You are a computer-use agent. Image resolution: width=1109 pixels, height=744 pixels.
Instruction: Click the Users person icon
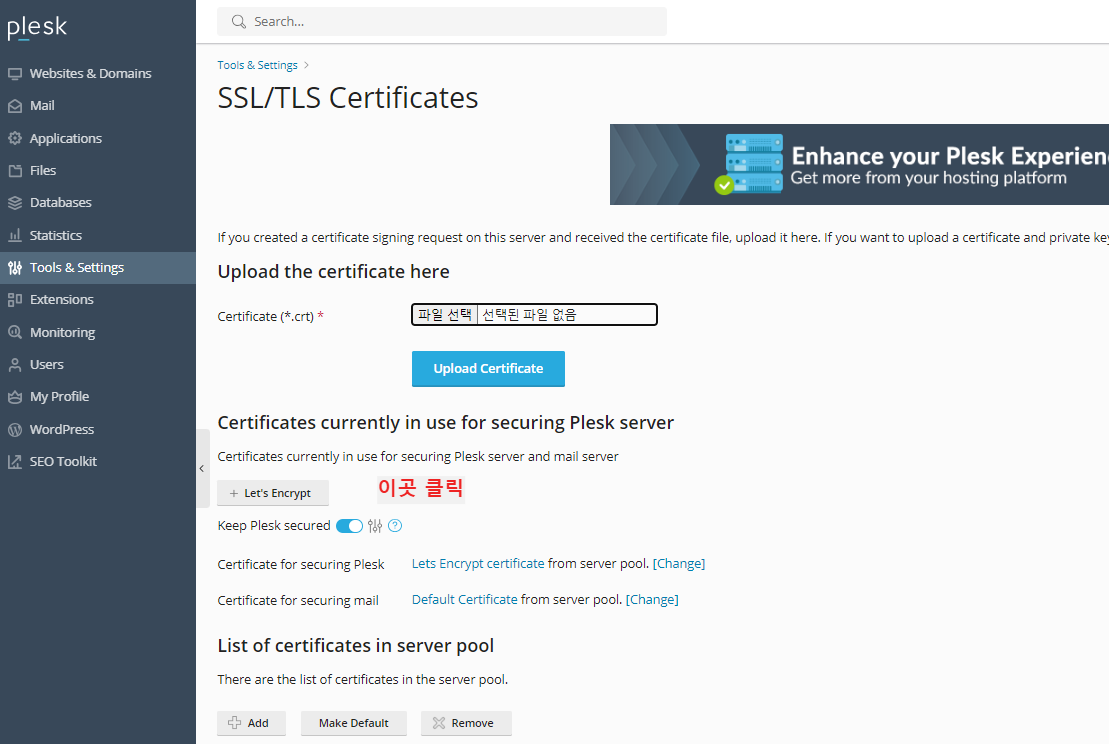pyautogui.click(x=15, y=365)
